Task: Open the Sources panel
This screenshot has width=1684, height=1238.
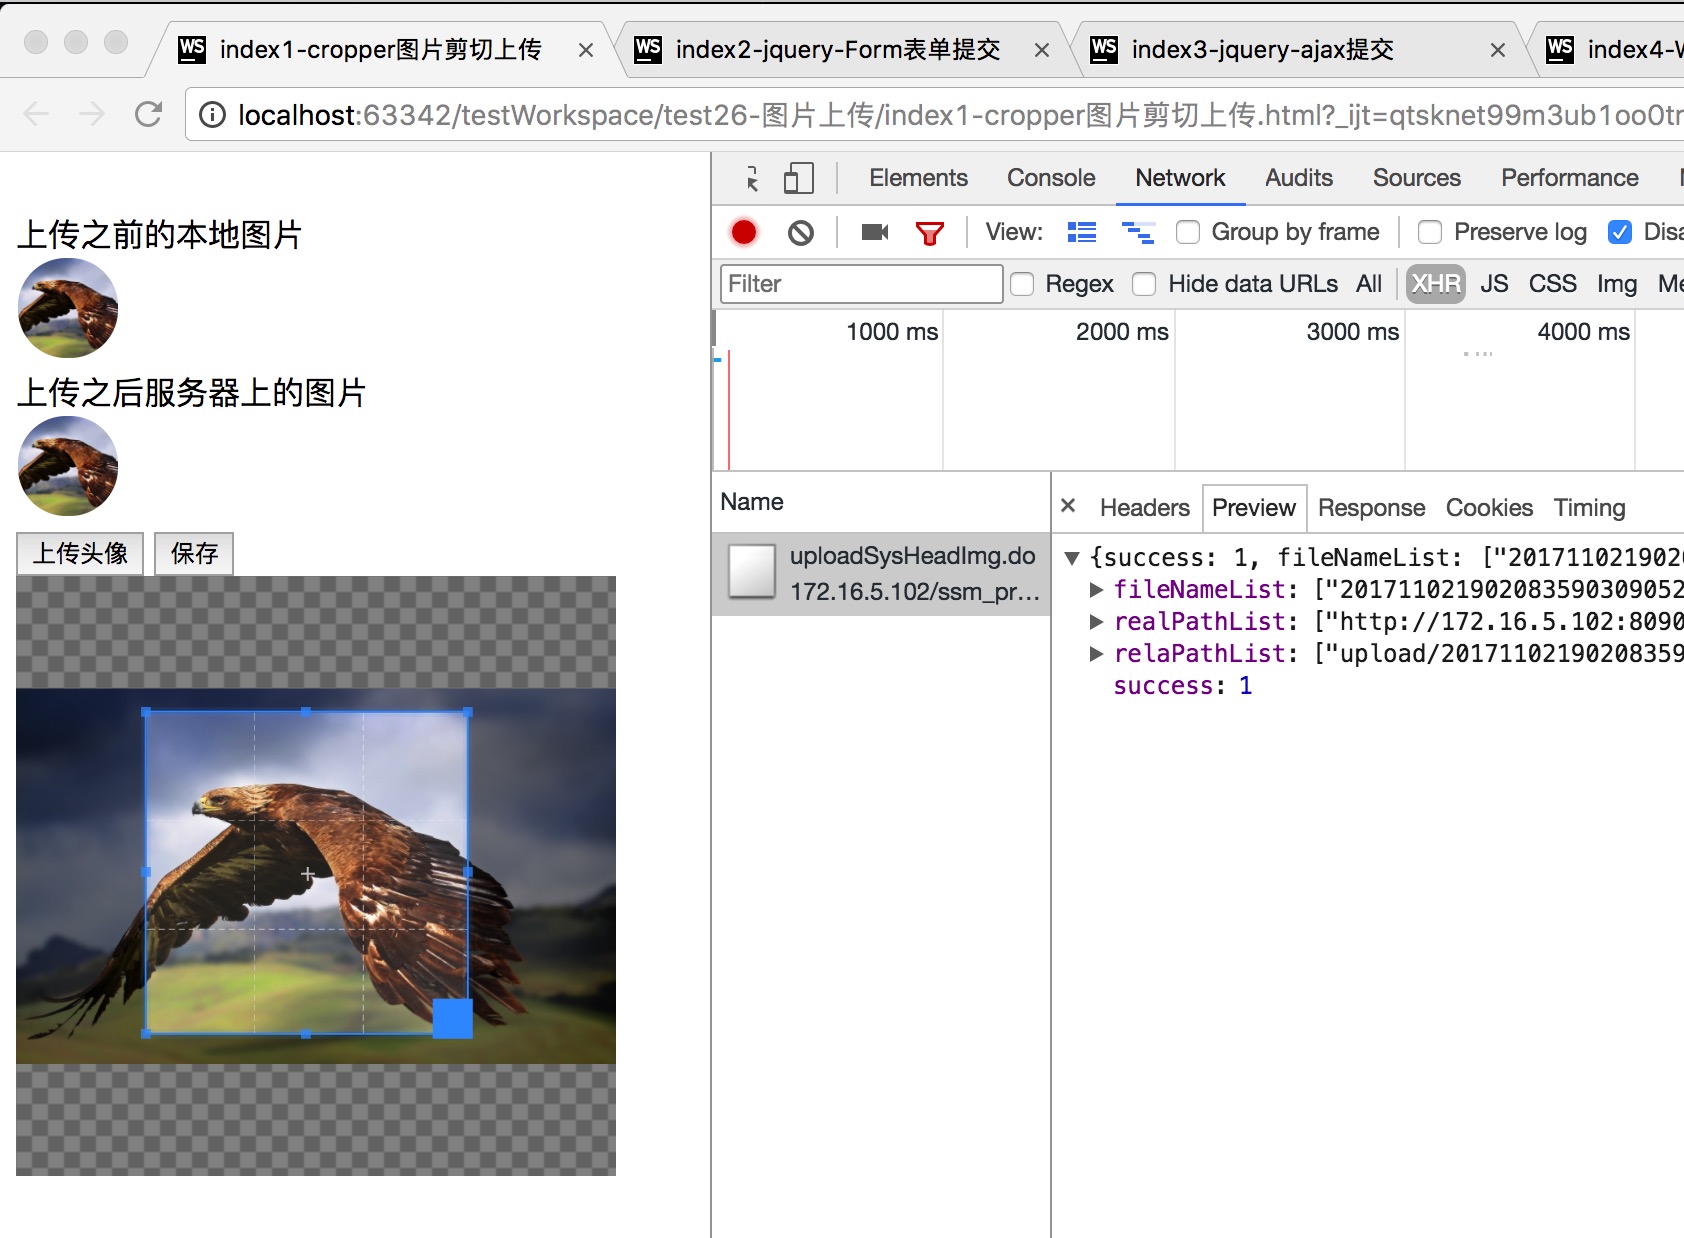Action: pos(1417,178)
